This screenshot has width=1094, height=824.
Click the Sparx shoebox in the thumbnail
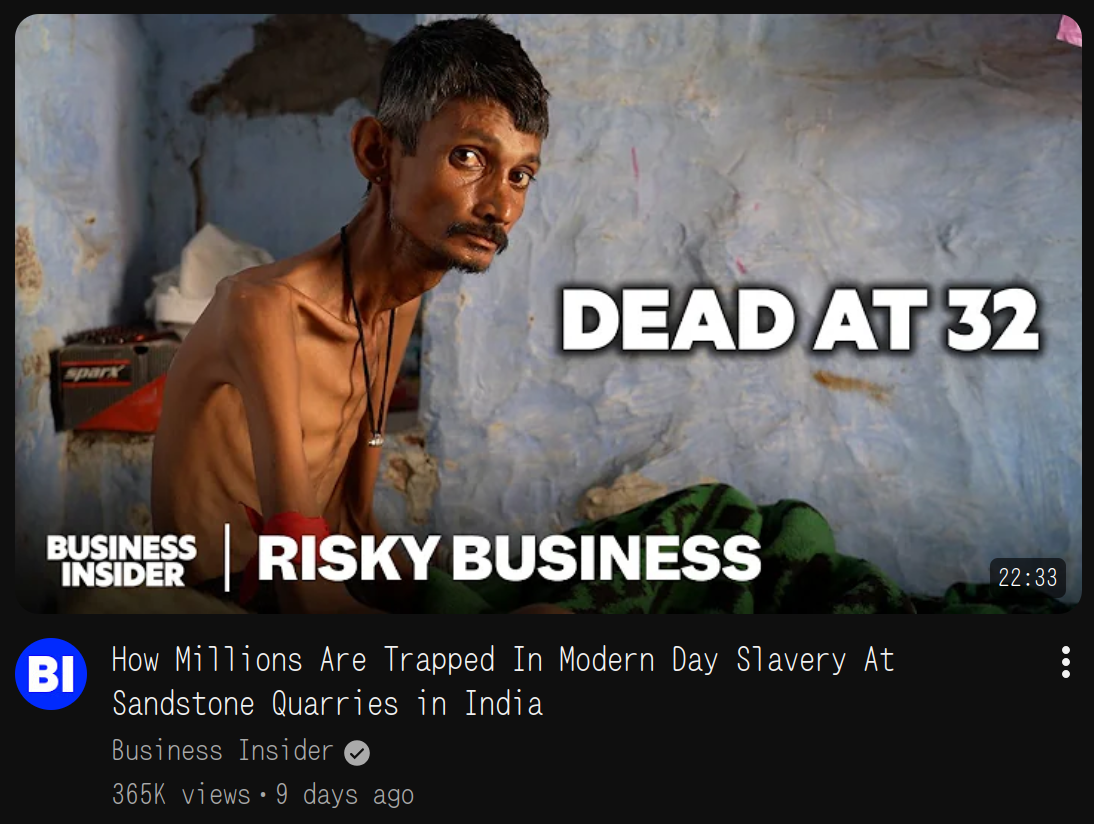pyautogui.click(x=112, y=382)
